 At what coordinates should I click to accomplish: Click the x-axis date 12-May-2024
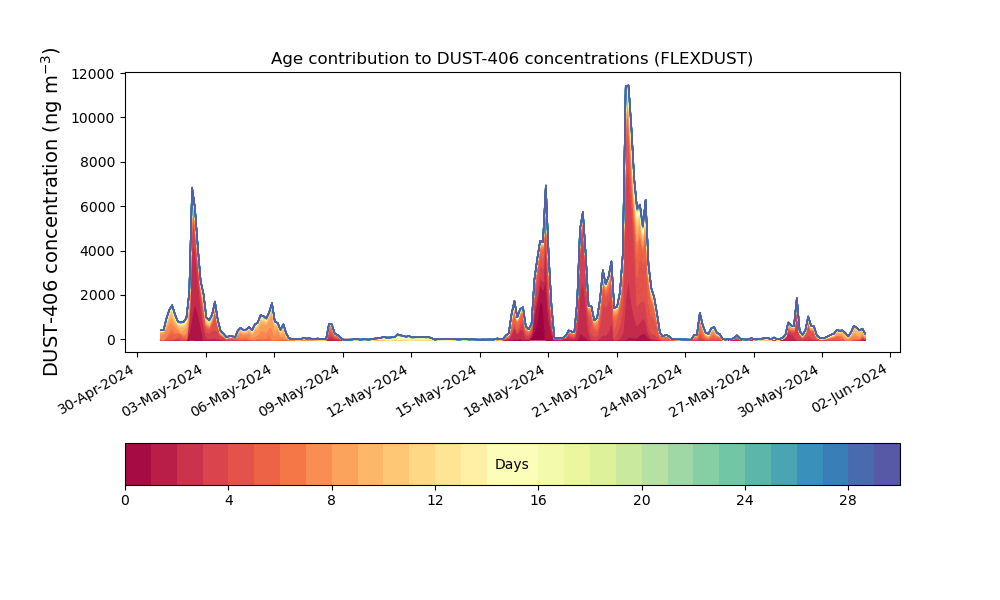[x=370, y=389]
